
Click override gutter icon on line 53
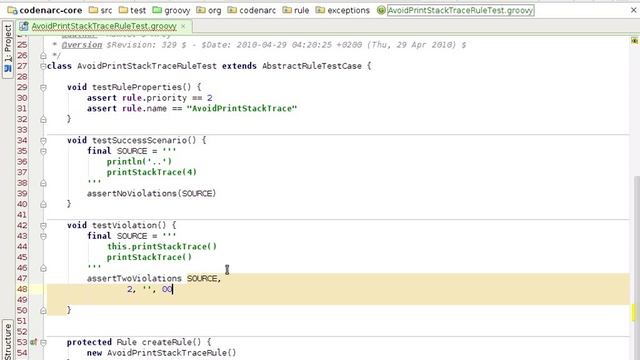click(33, 342)
